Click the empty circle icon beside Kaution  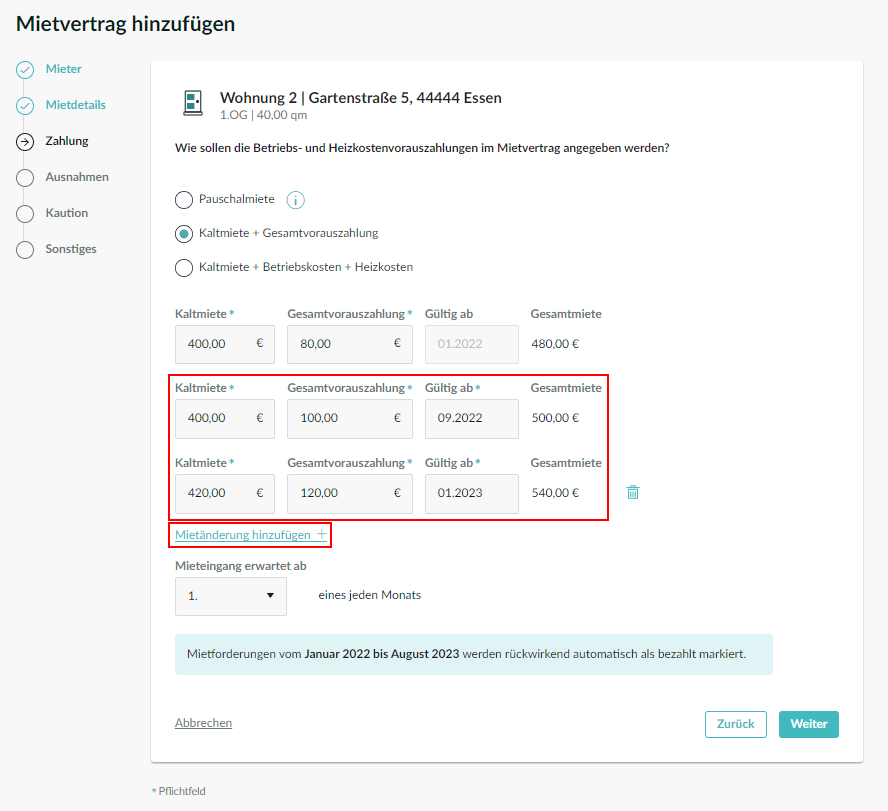[x=25, y=214]
